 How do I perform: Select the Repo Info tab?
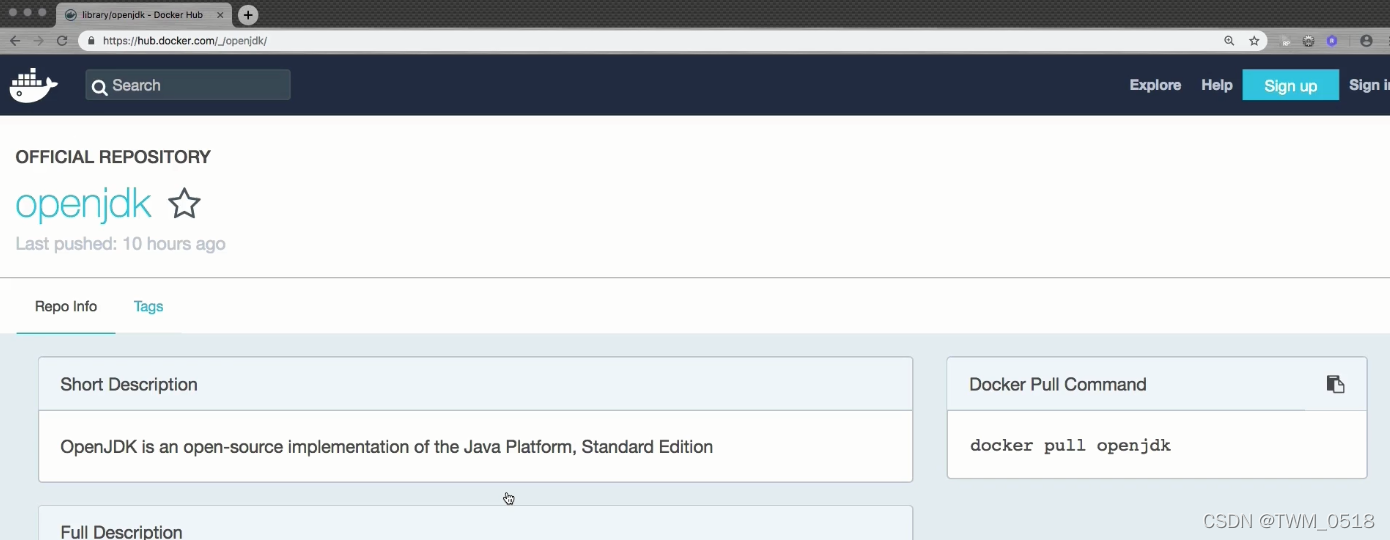click(66, 307)
